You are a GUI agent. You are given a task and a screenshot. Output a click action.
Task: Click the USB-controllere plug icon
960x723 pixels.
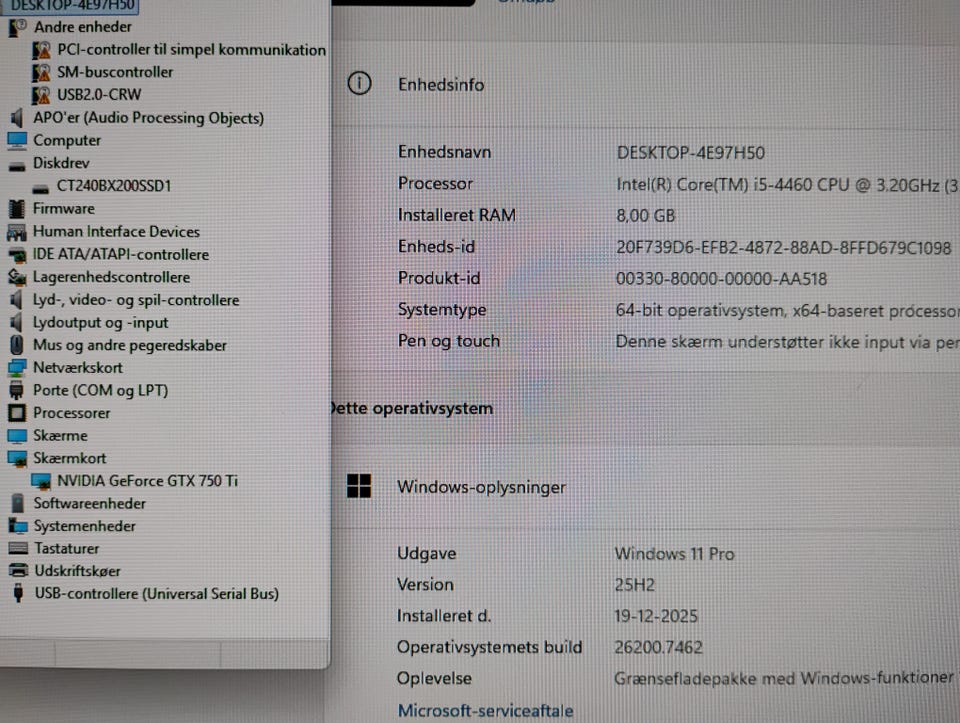pyautogui.click(x=18, y=593)
